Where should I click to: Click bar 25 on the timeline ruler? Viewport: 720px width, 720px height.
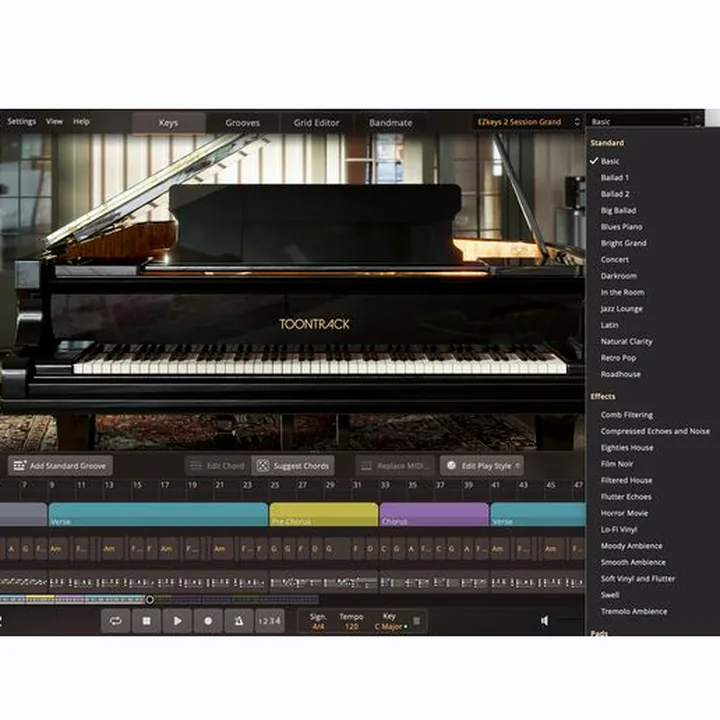pos(275,485)
